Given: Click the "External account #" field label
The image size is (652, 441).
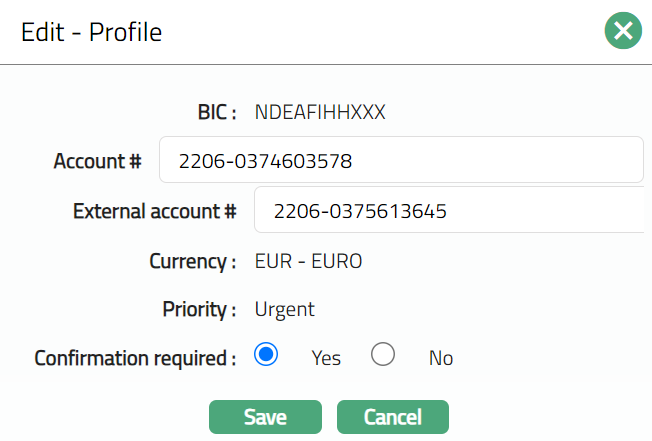Looking at the screenshot, I should pos(155,211).
